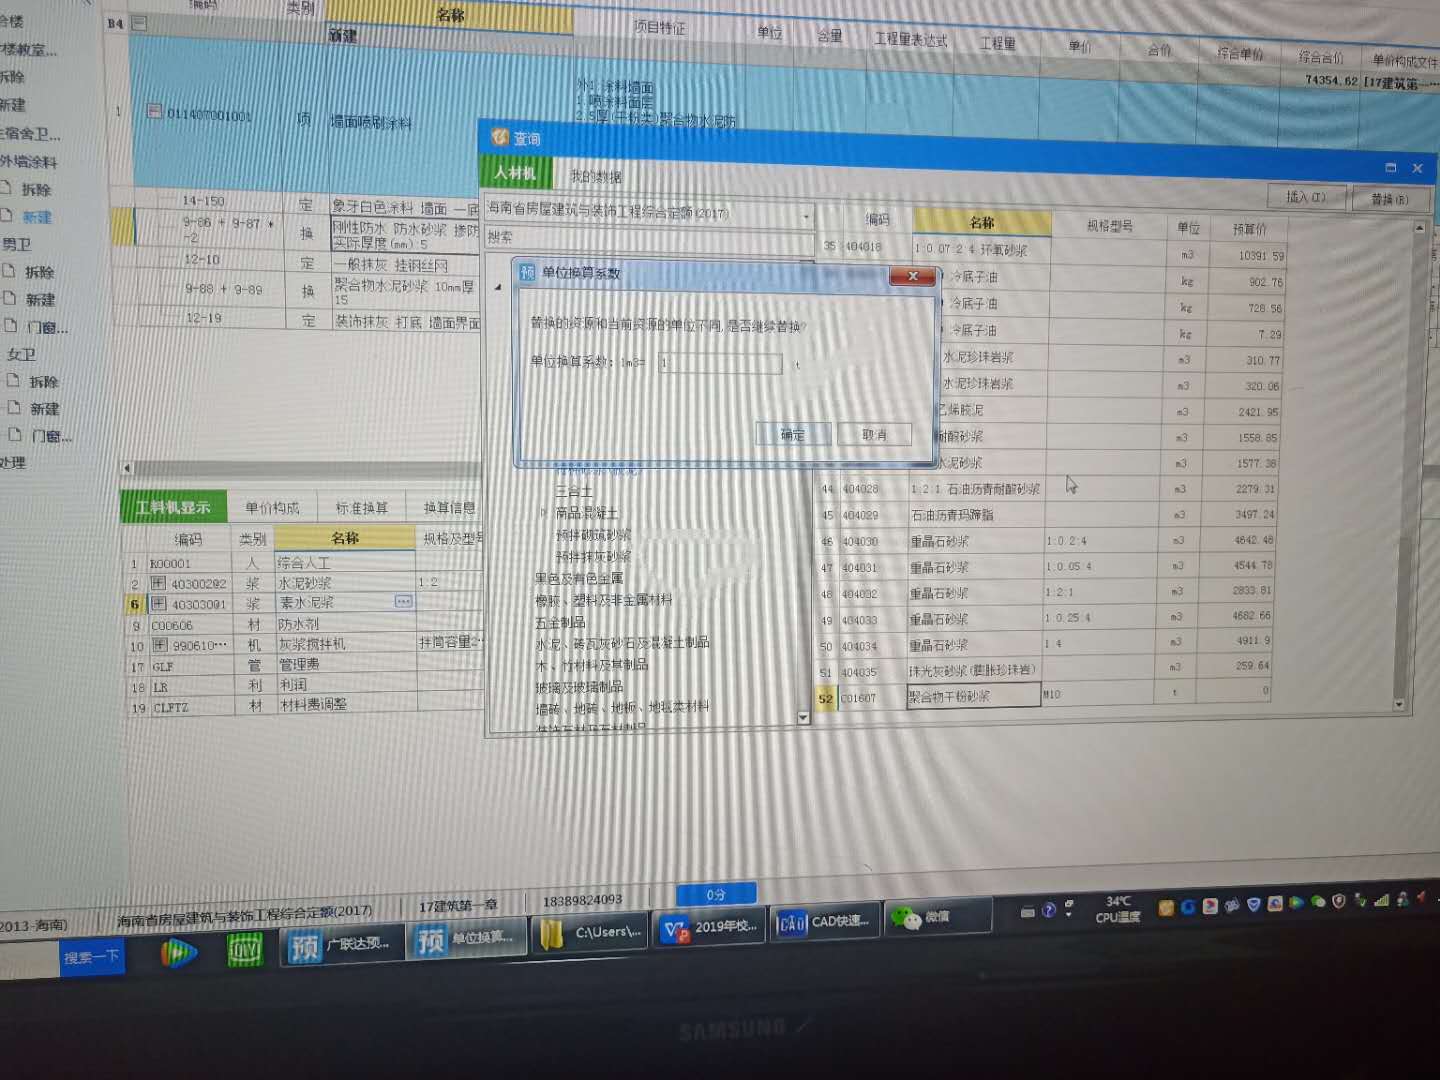The width and height of the screenshot is (1440, 1080).
Task: Select the 木、竹材料及其制品 category
Action: click(591, 665)
